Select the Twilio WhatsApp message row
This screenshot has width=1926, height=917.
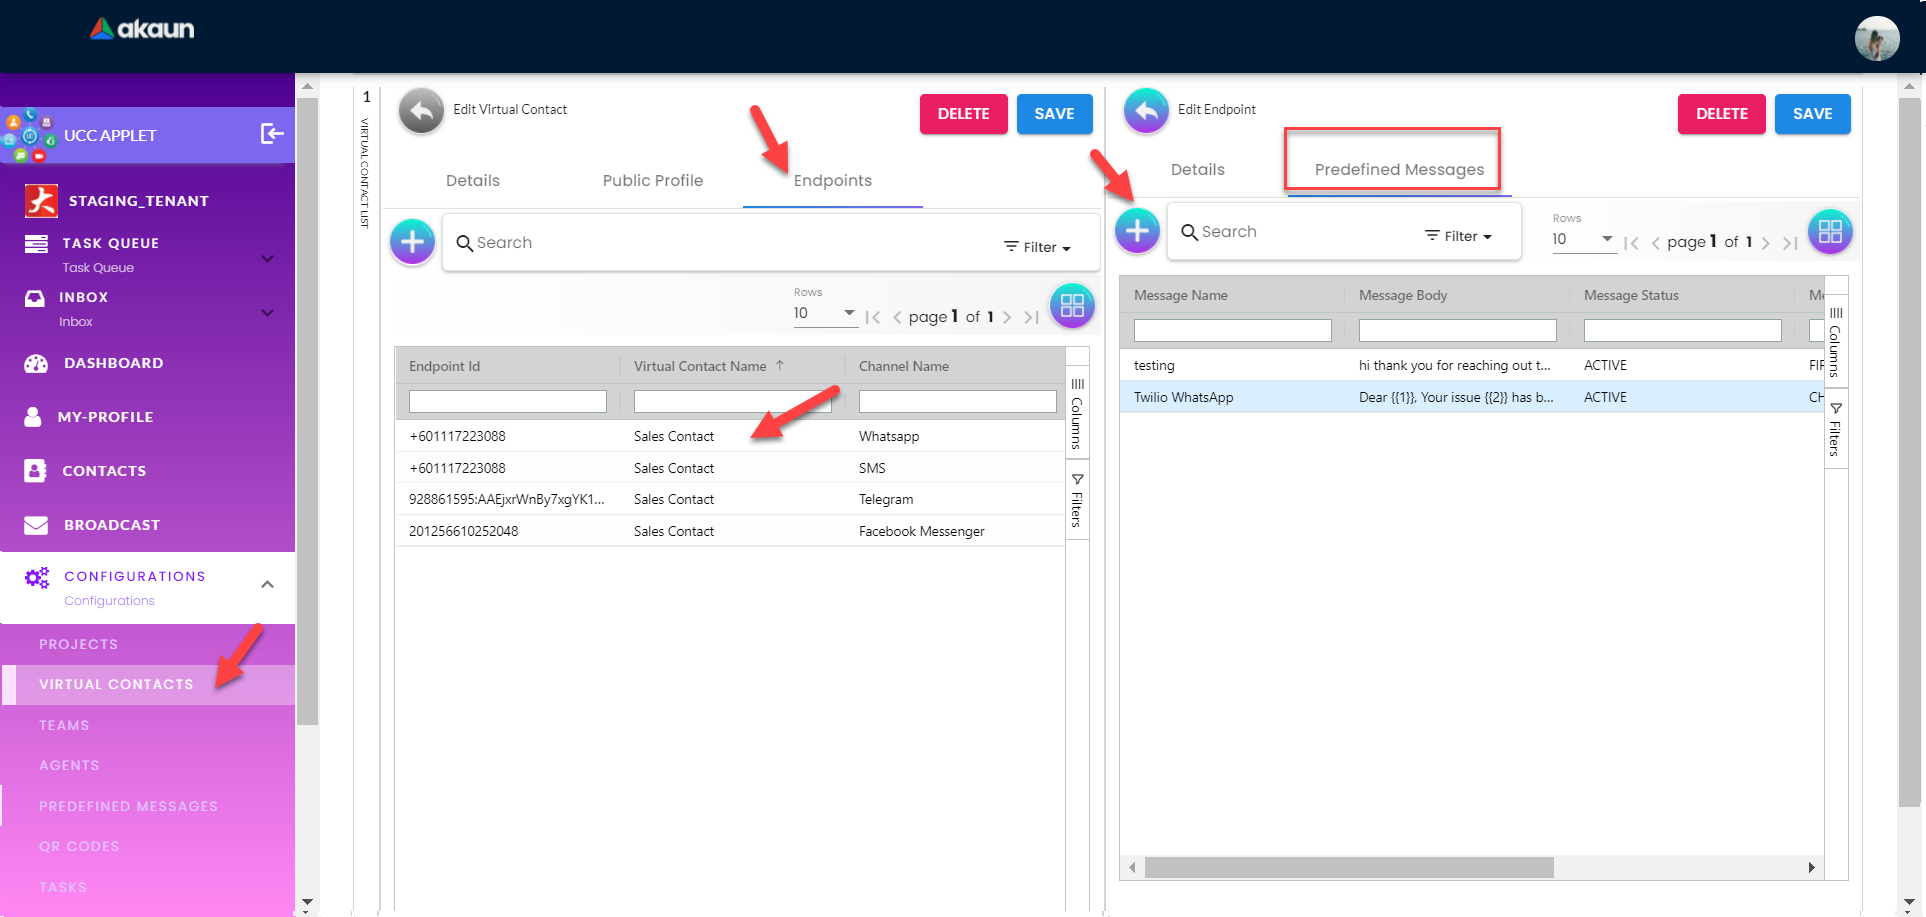click(x=1184, y=397)
